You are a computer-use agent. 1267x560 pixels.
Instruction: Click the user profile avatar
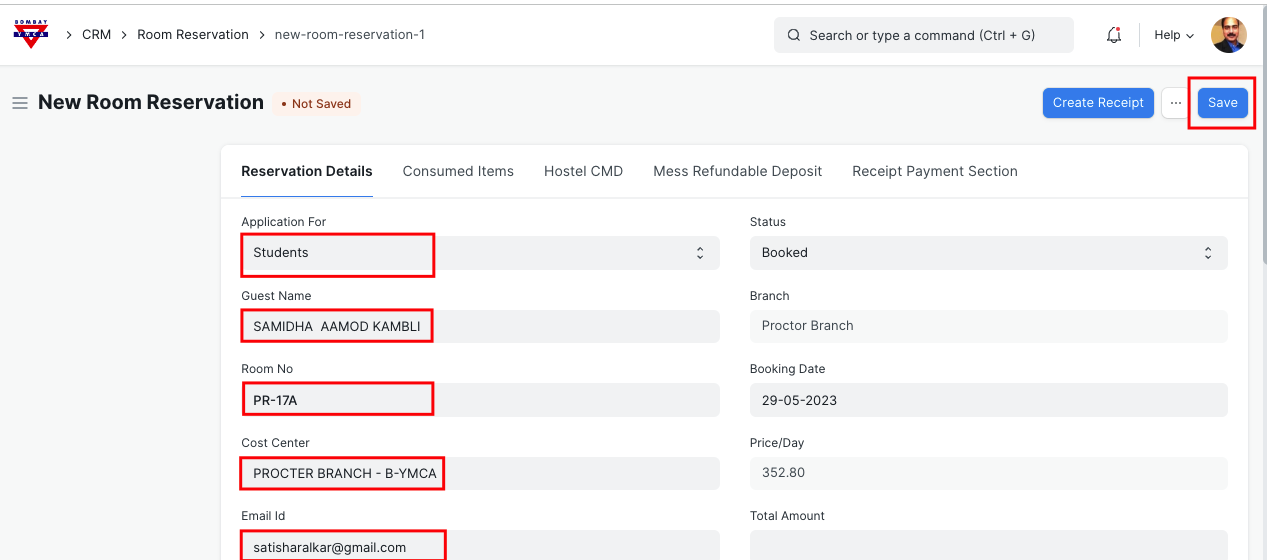pyautogui.click(x=1228, y=35)
